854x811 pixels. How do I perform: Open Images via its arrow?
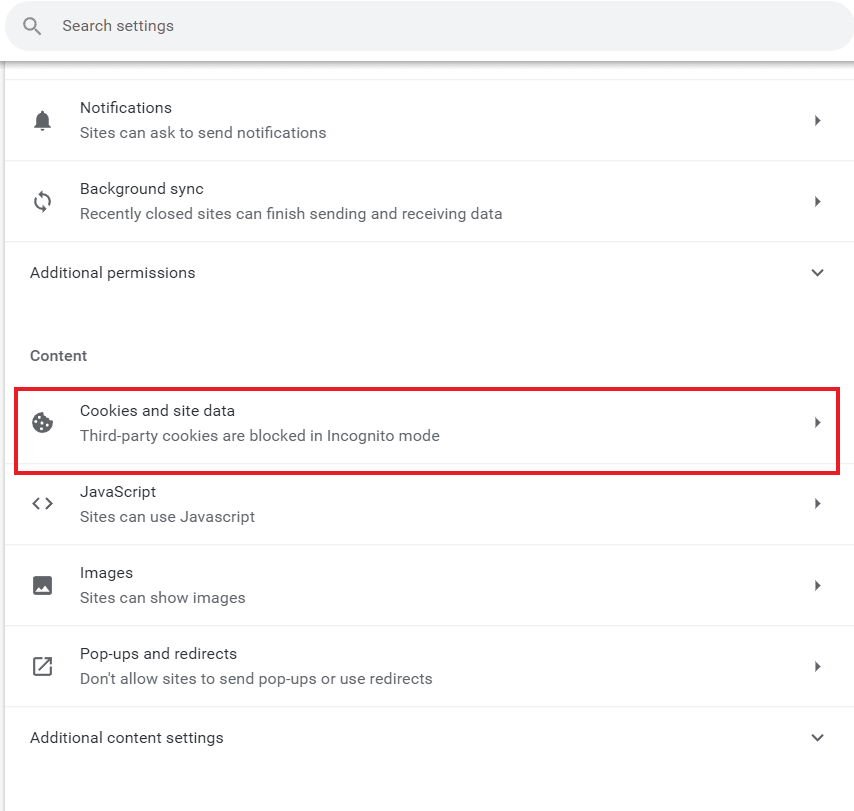tap(818, 586)
